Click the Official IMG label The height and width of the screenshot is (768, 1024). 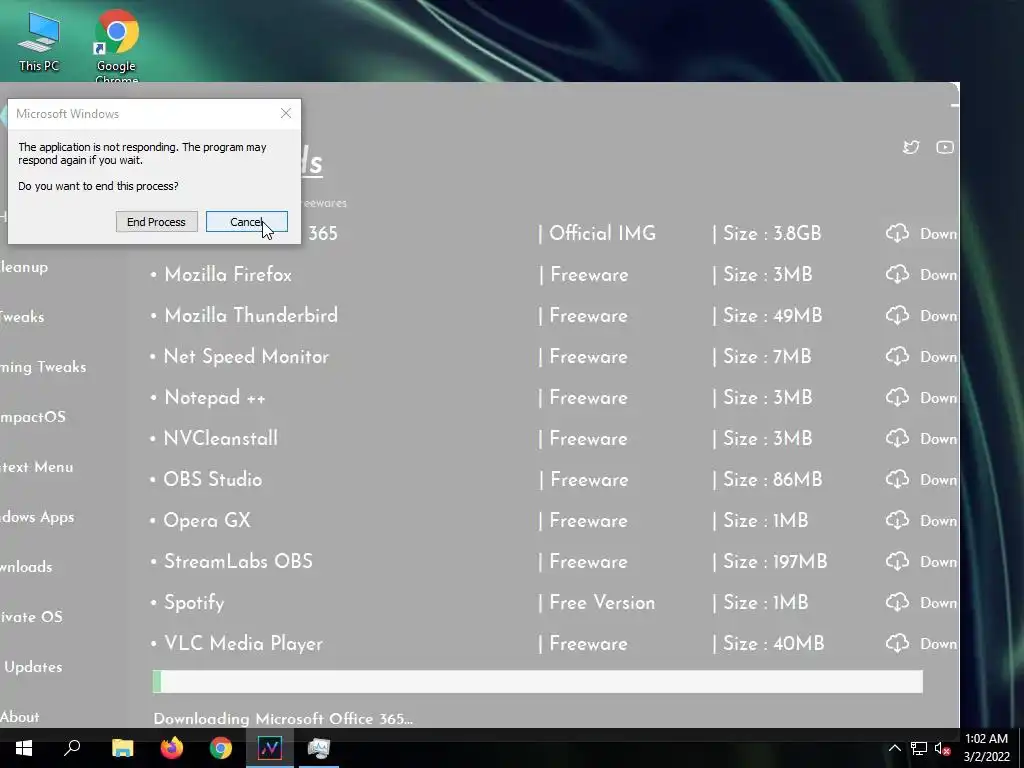602,233
